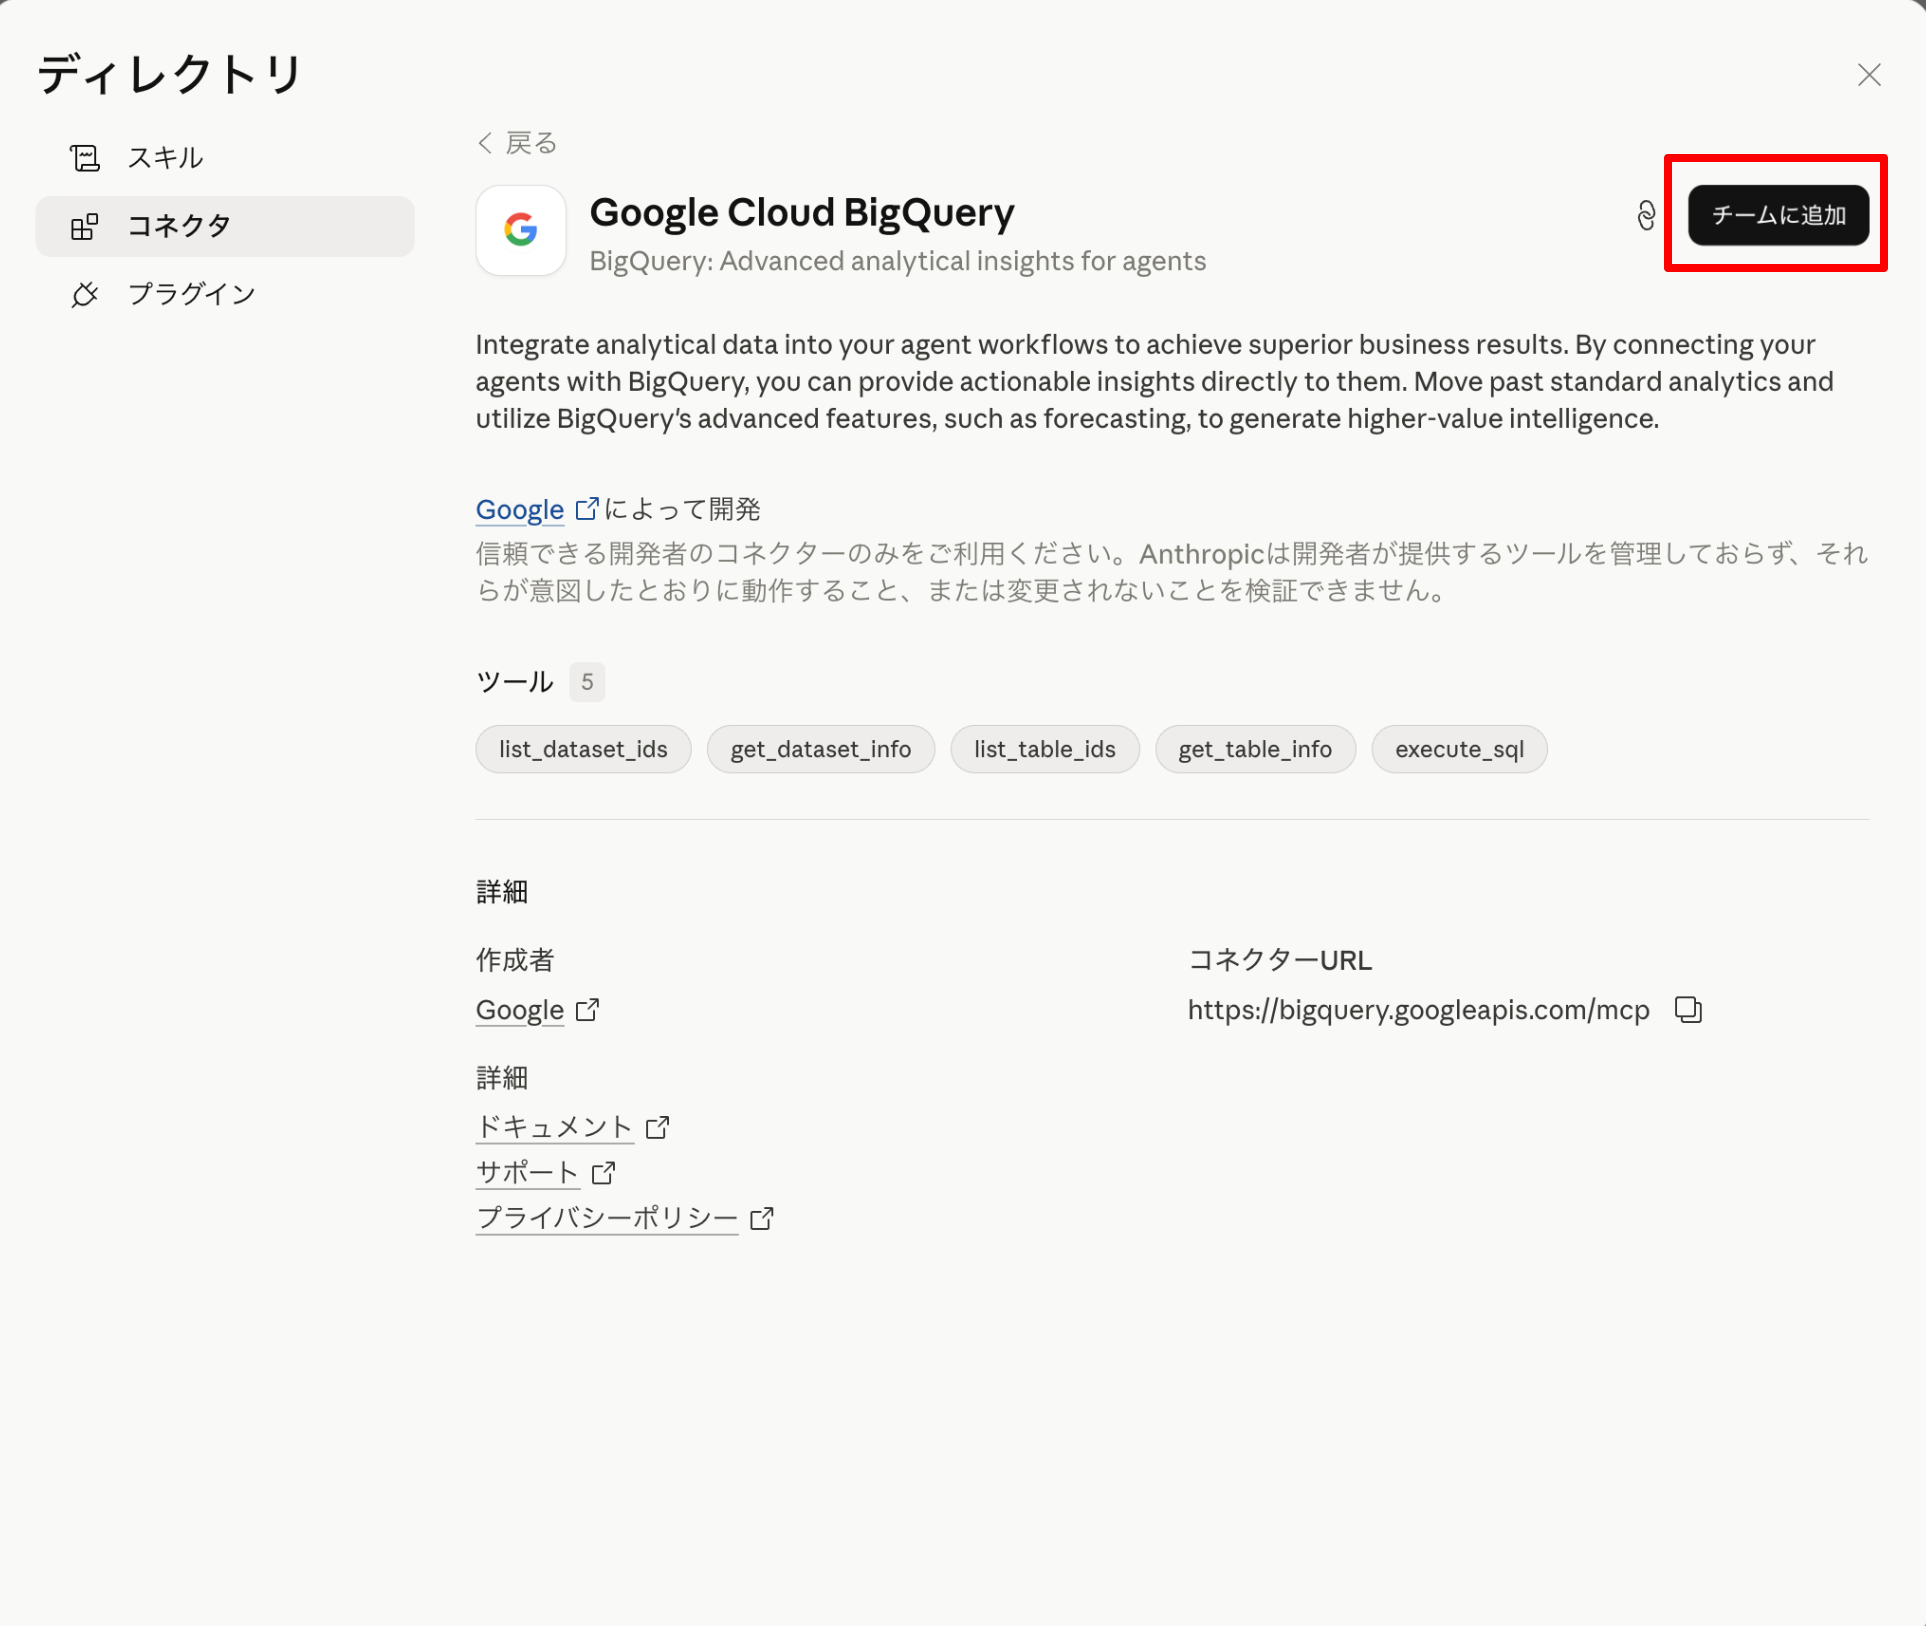Switch to the プラグイン section
1926x1626 pixels.
click(191, 294)
